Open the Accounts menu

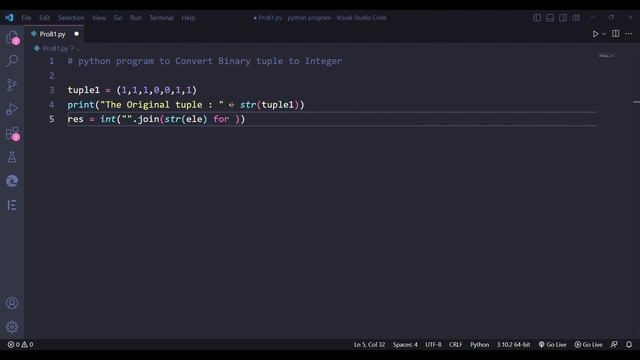pos(12,303)
